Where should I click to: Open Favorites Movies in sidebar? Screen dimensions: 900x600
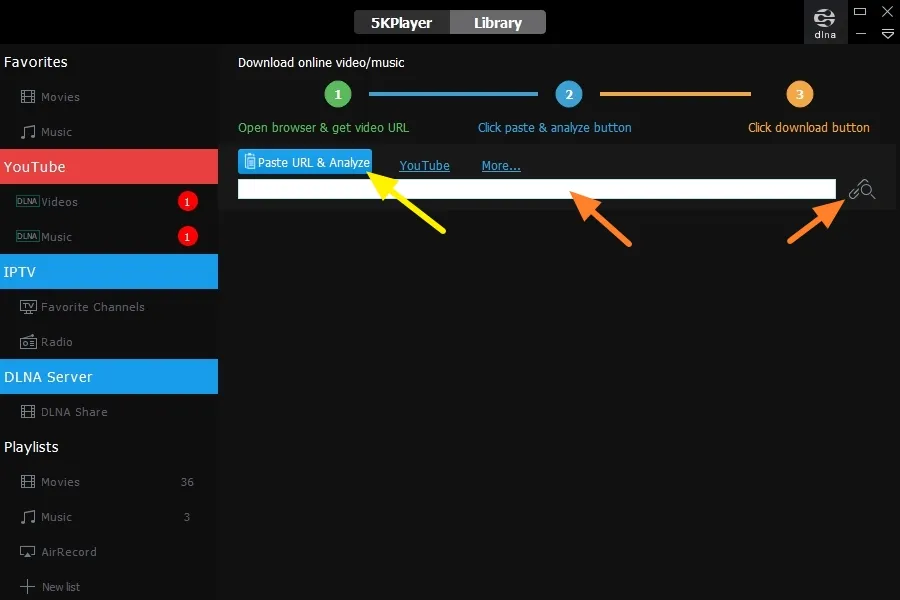[60, 97]
